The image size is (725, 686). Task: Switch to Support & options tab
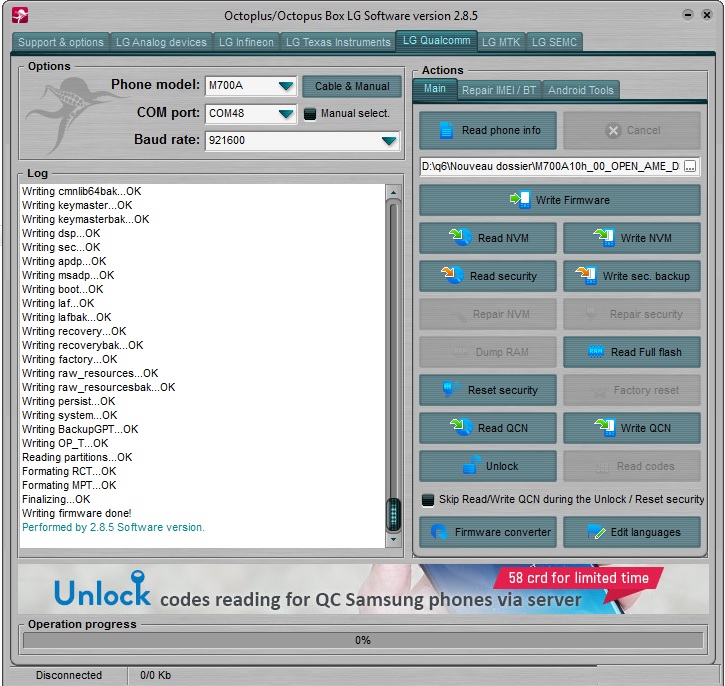tap(61, 42)
